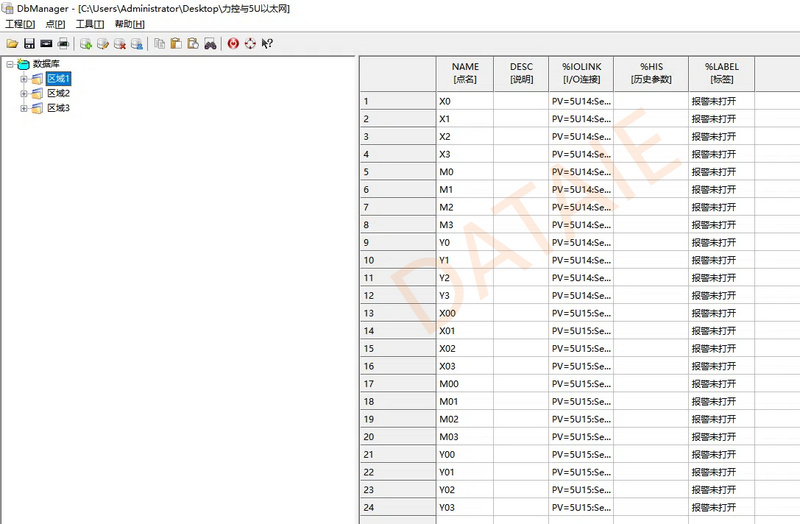Click the paste clipboard icon
The image size is (800, 524).
[176, 44]
